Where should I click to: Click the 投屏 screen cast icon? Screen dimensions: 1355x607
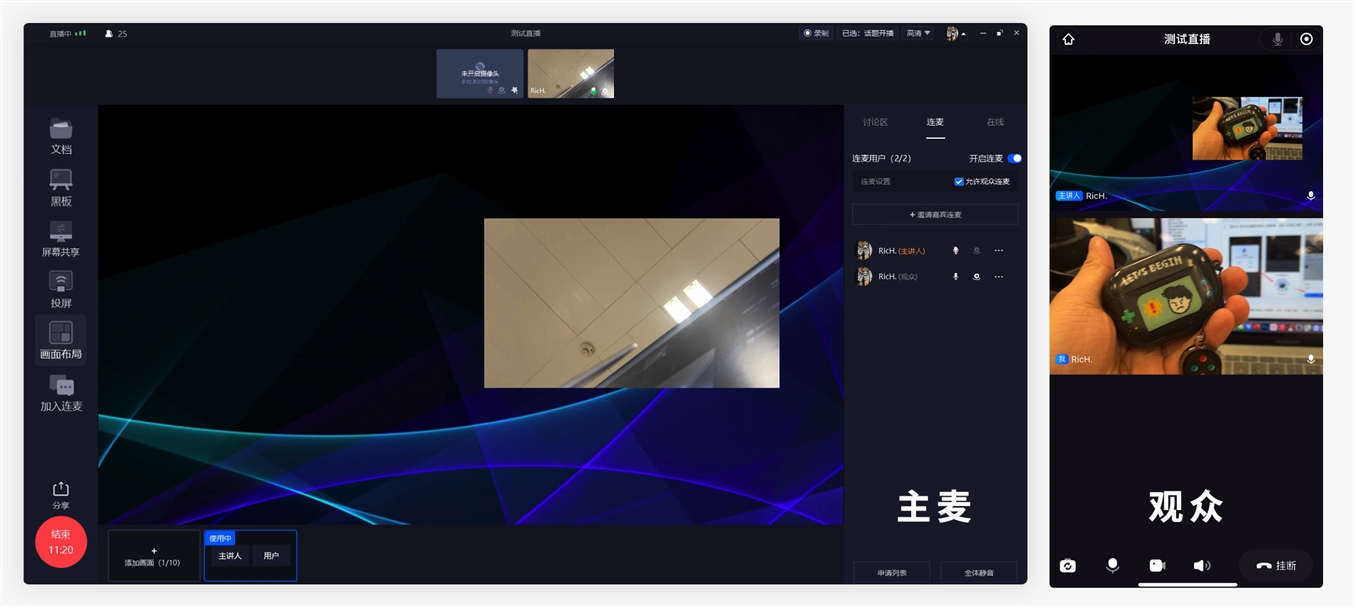pyautogui.click(x=61, y=289)
